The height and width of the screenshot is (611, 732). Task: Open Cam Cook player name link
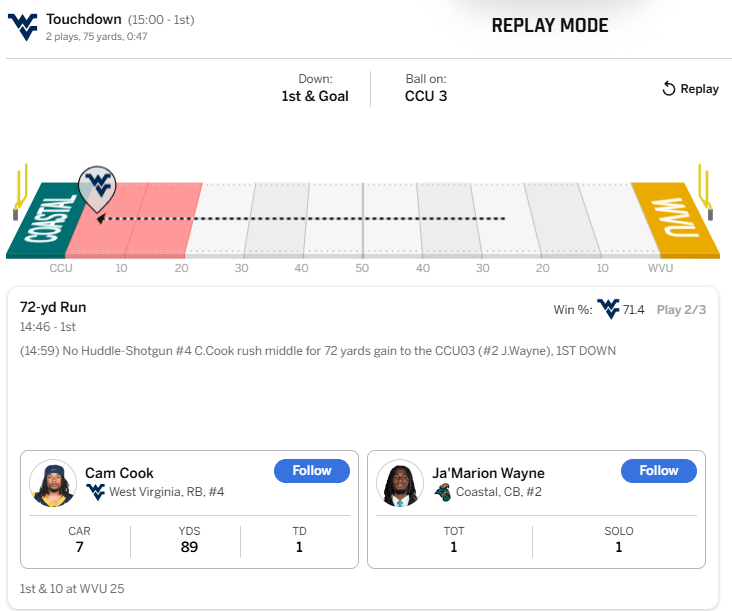[x=119, y=473]
